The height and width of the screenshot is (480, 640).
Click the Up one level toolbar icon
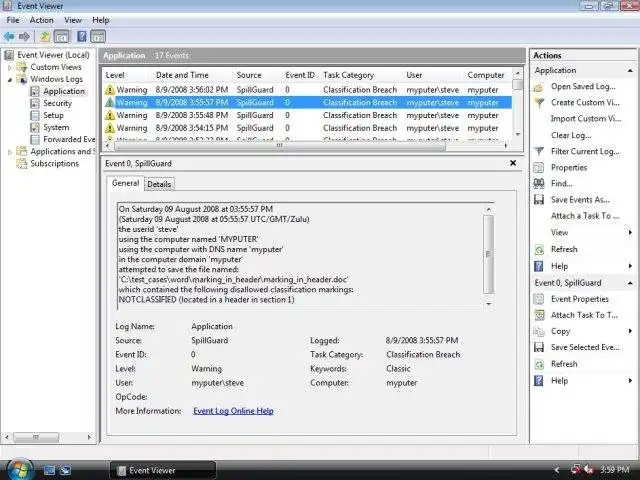[x=44, y=37]
